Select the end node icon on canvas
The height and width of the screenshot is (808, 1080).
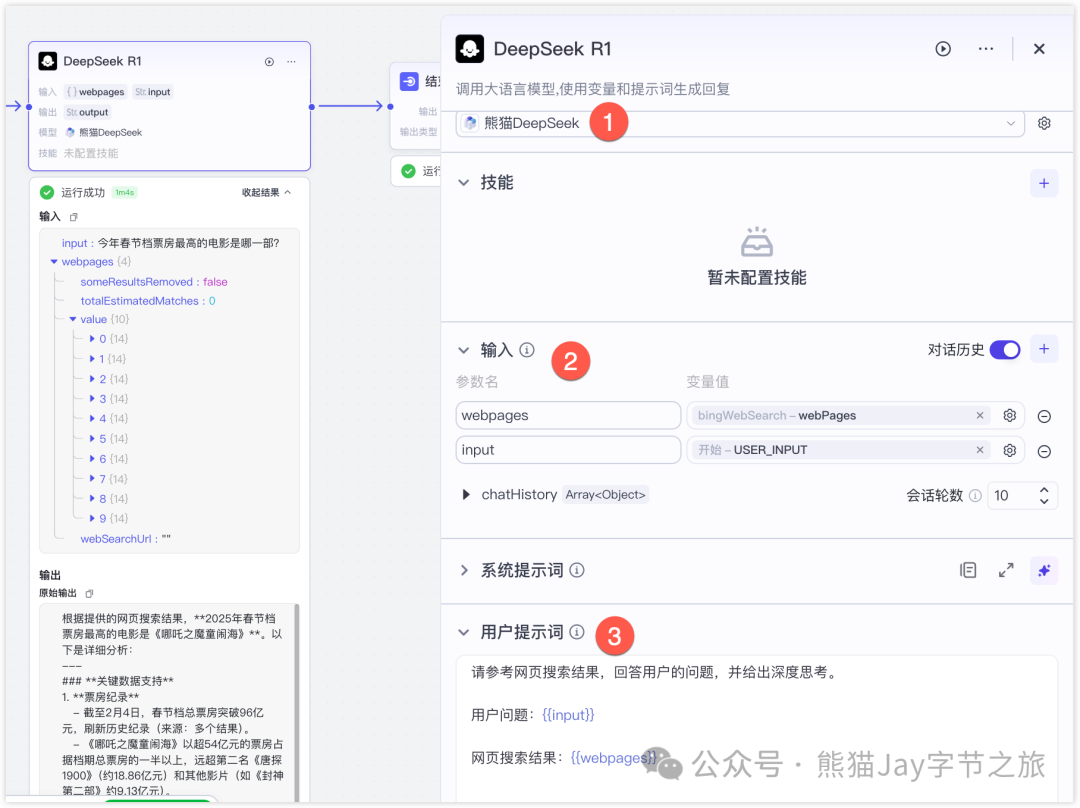click(x=409, y=81)
